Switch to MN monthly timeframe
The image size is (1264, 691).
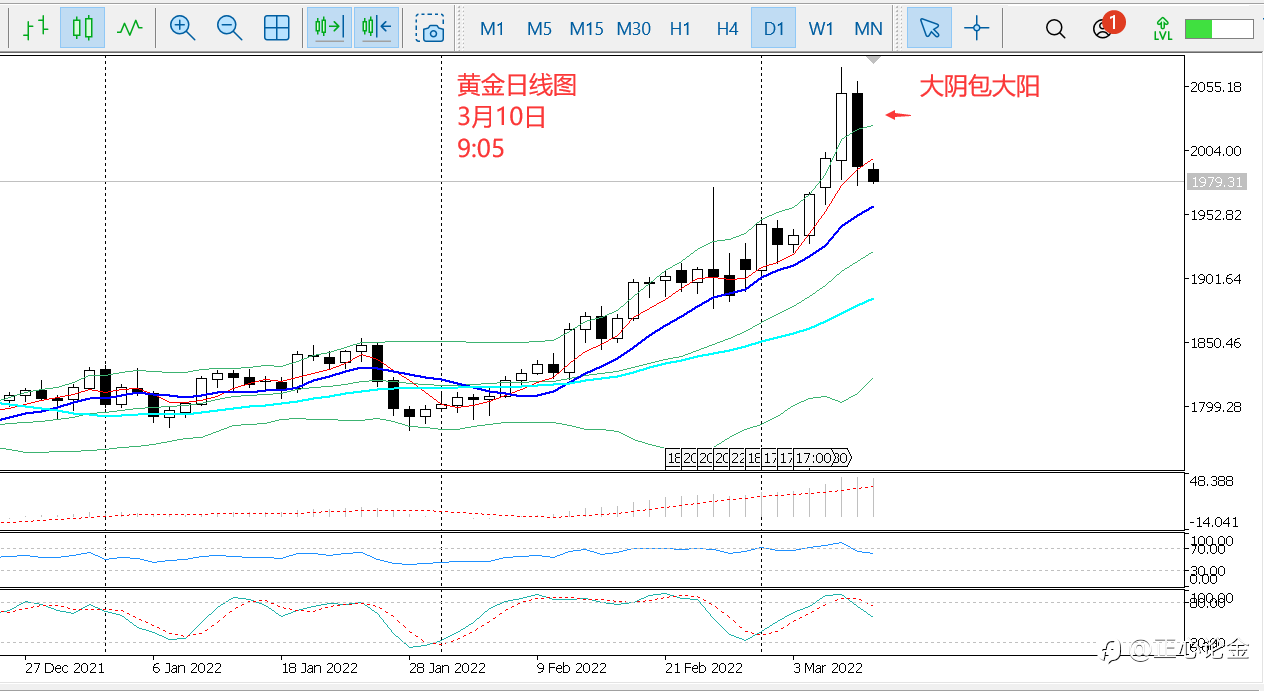coord(868,28)
